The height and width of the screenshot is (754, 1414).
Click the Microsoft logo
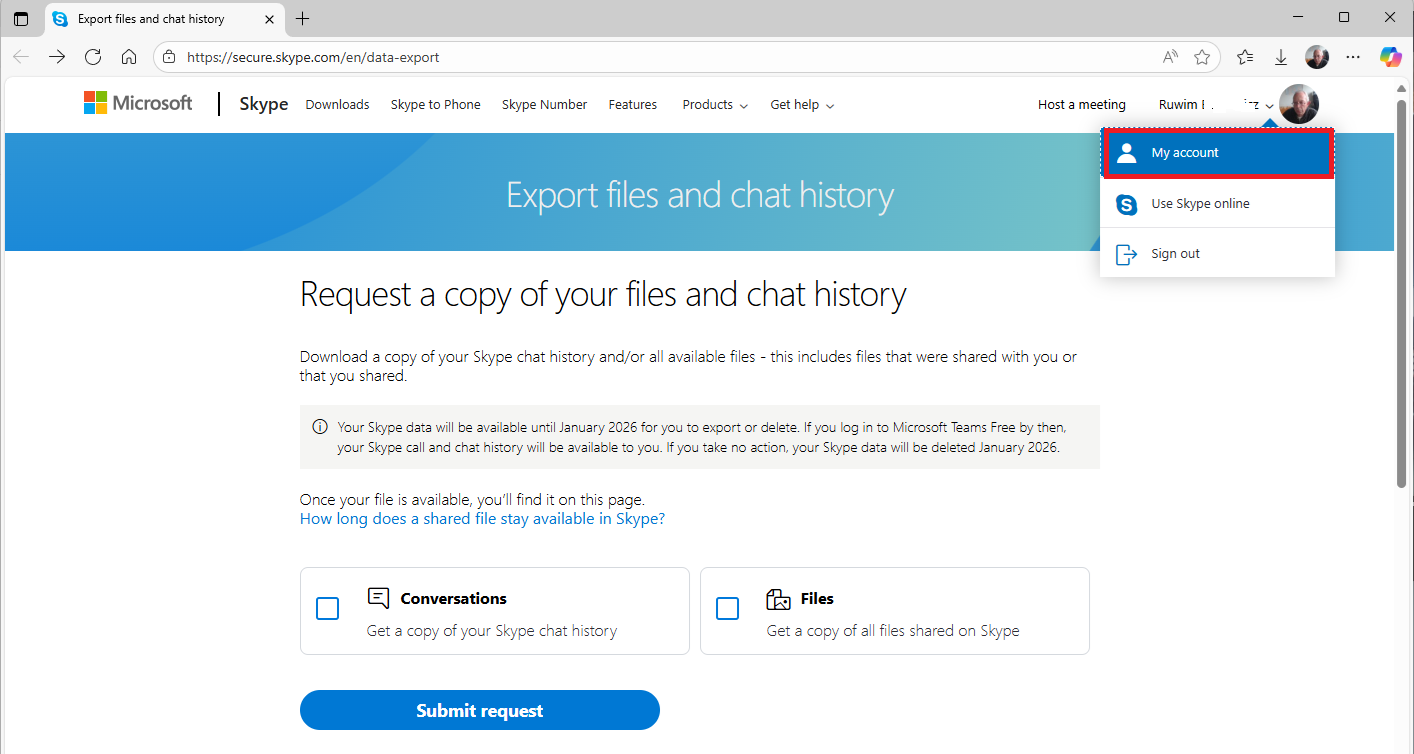point(138,103)
